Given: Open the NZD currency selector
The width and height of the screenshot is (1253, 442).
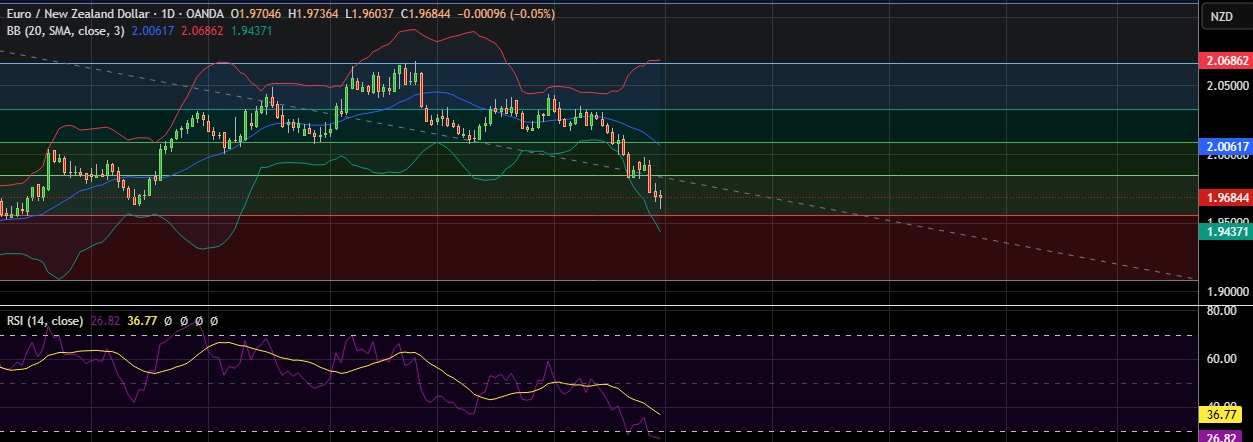Looking at the screenshot, I should point(1222,16).
